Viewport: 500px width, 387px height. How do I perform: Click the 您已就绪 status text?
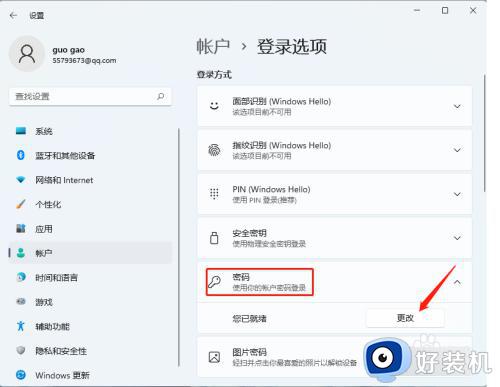(249, 319)
